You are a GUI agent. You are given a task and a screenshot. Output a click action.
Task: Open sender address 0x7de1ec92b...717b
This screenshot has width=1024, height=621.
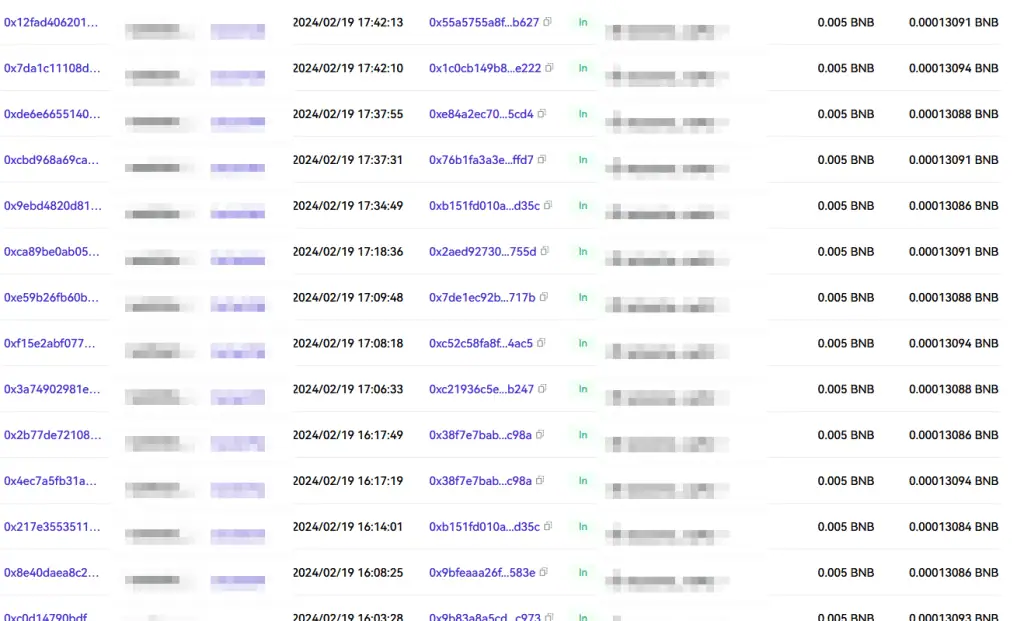click(482, 298)
